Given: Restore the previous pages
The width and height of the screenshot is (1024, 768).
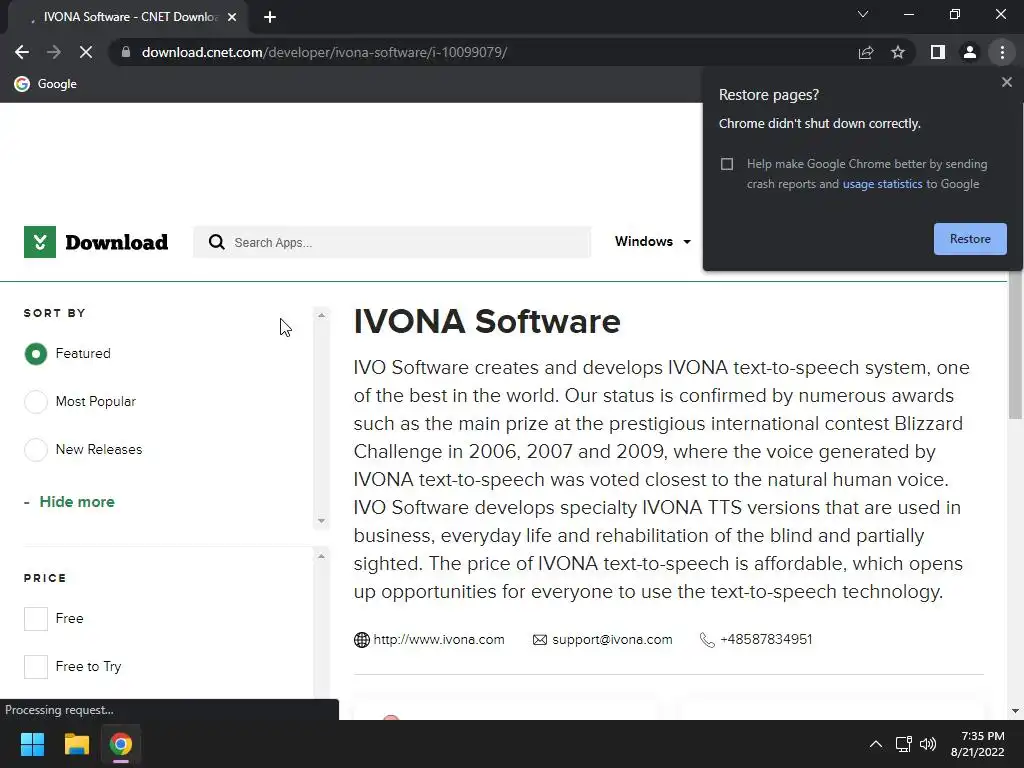Looking at the screenshot, I should 970,239.
